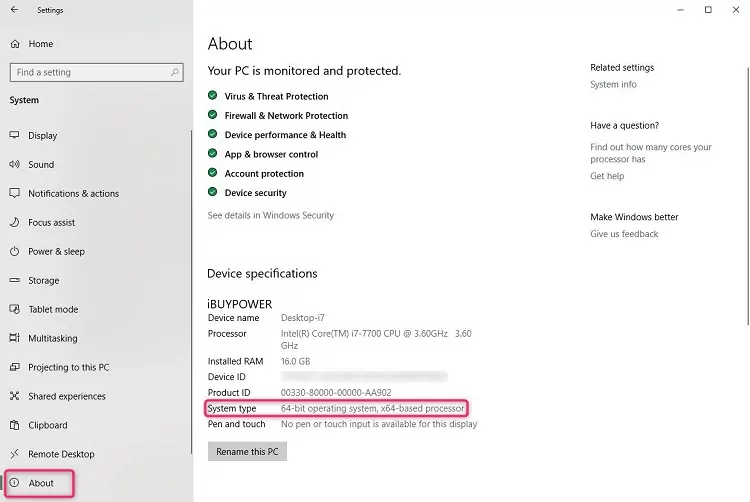Select Product ID 00330-80000-00000-AA902
This screenshot has height=502, width=750.
pyautogui.click(x=336, y=393)
